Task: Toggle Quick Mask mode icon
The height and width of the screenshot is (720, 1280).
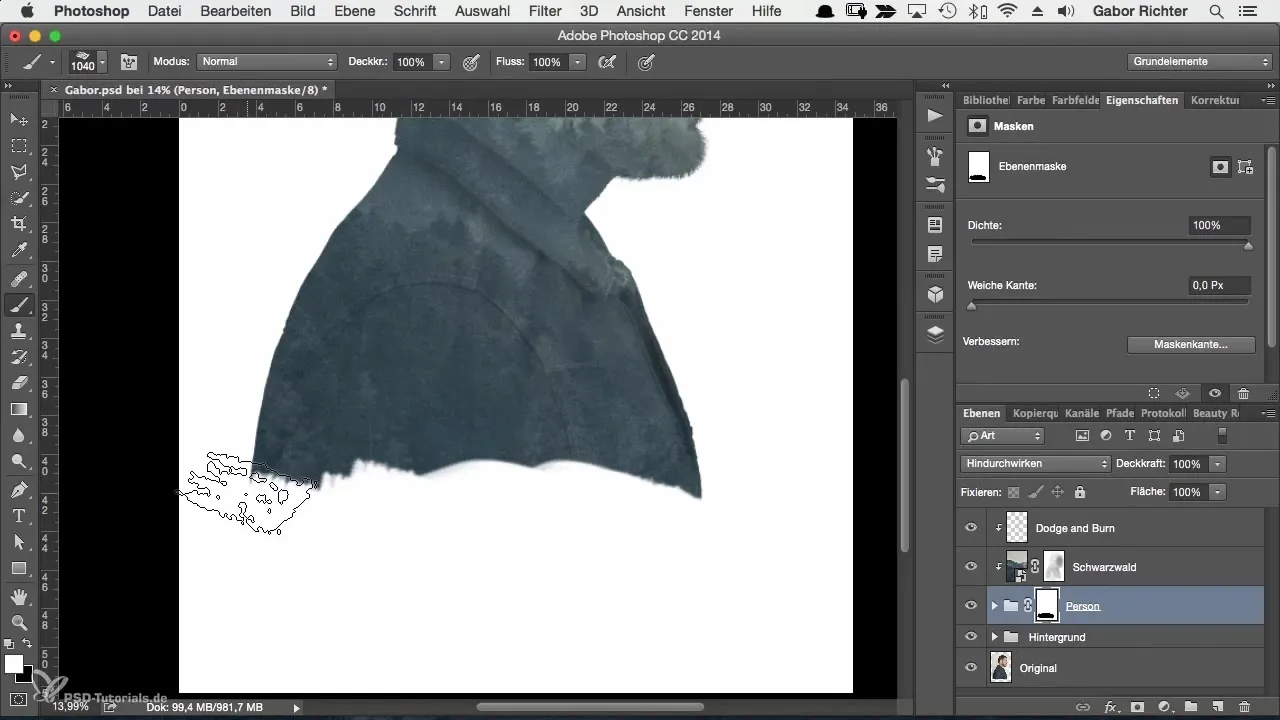Action: [x=19, y=699]
